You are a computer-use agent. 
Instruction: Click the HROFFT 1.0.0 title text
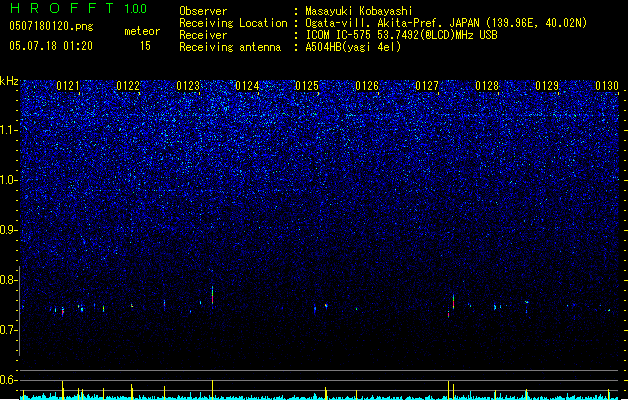point(79,8)
